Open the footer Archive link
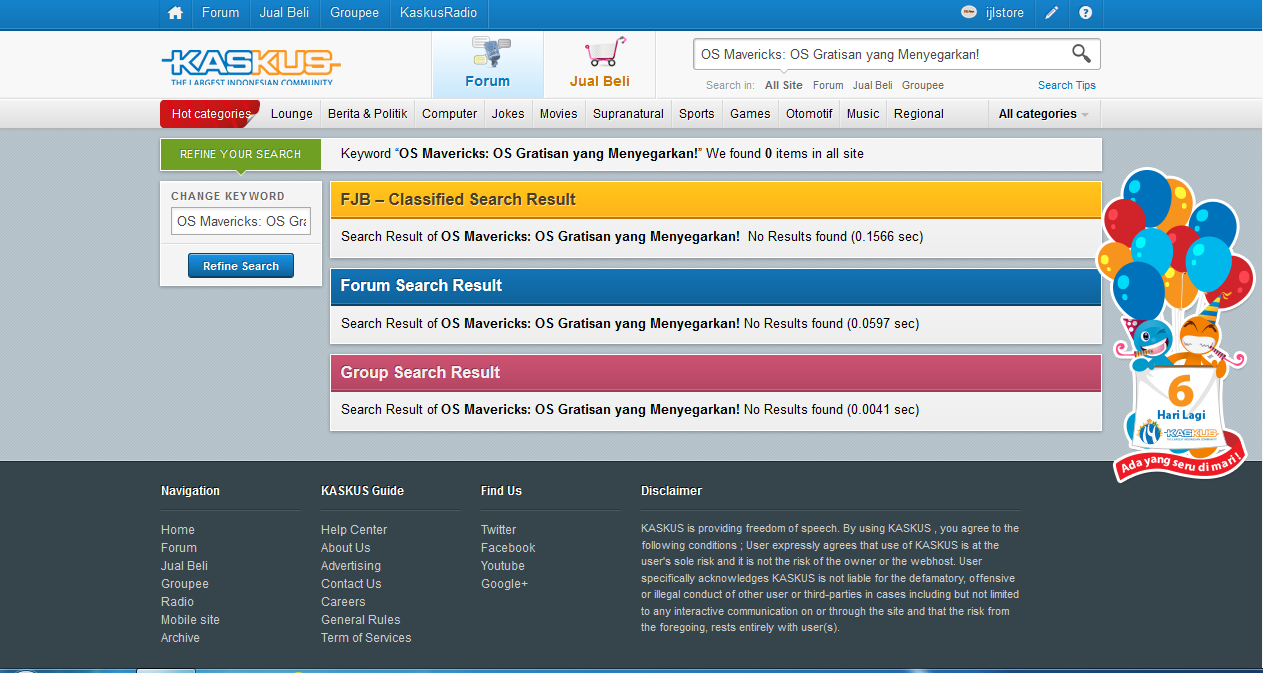The height and width of the screenshot is (673, 1263). pos(180,638)
